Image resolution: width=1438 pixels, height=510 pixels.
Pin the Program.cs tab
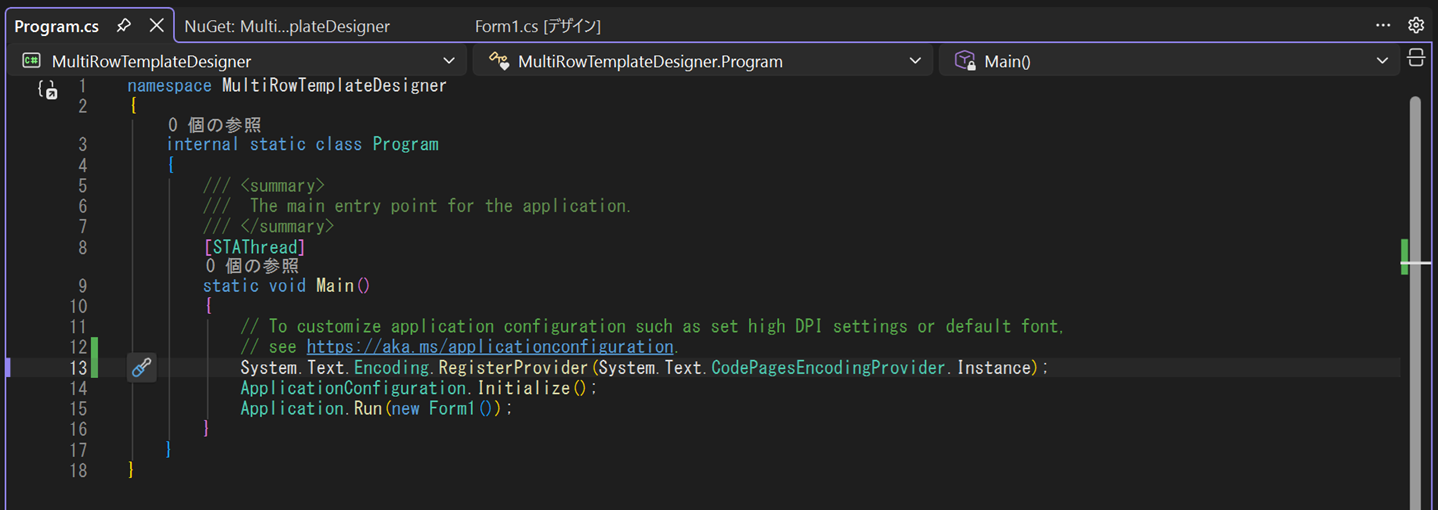124,25
